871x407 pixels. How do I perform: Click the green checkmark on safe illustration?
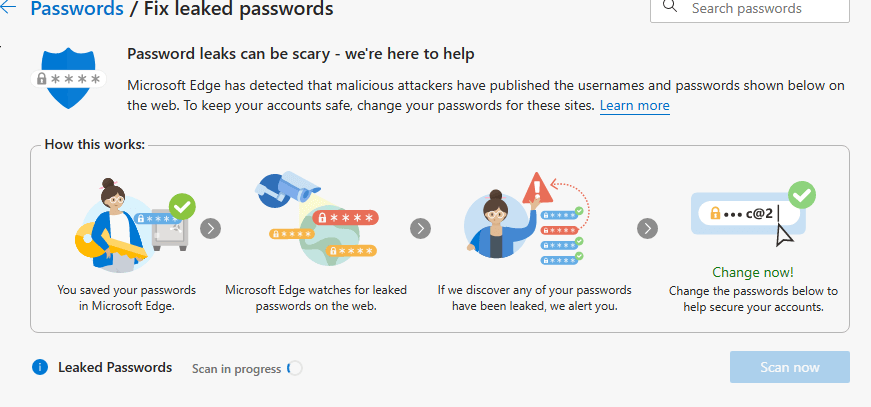[x=182, y=207]
